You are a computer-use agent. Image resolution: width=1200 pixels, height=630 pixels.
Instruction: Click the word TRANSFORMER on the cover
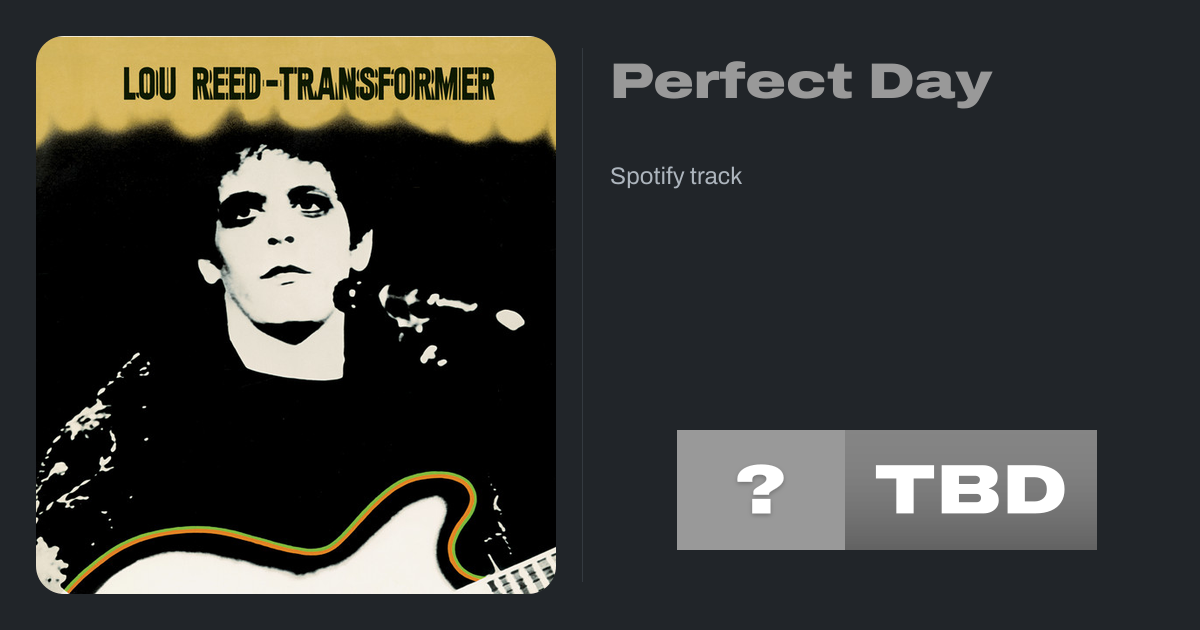point(387,85)
